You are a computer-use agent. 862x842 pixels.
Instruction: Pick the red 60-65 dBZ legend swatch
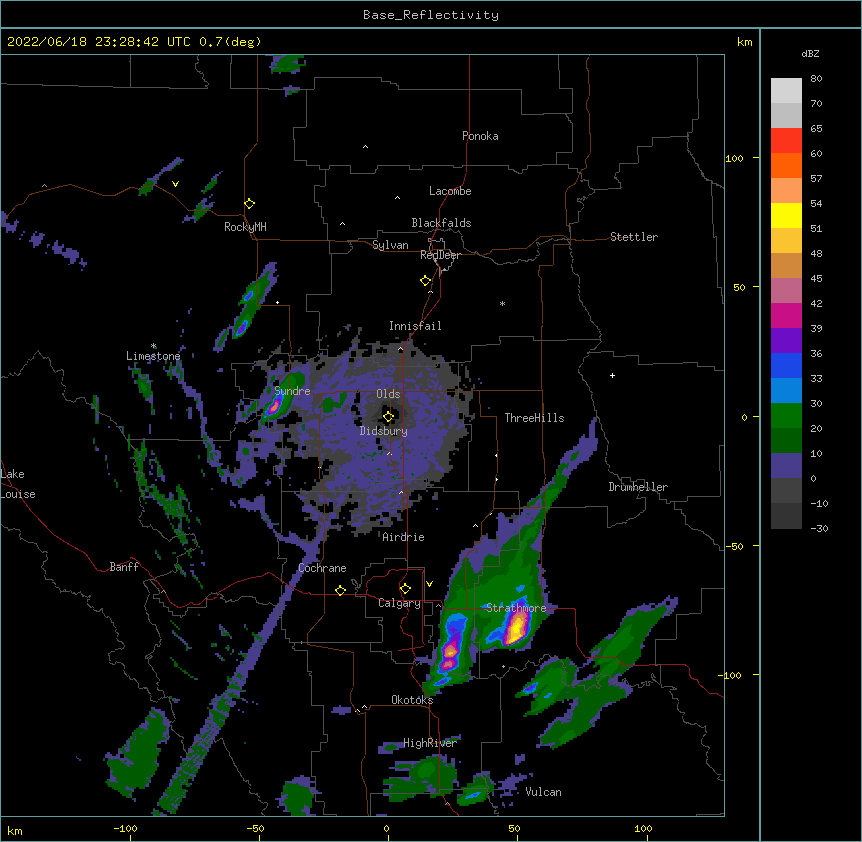786,141
